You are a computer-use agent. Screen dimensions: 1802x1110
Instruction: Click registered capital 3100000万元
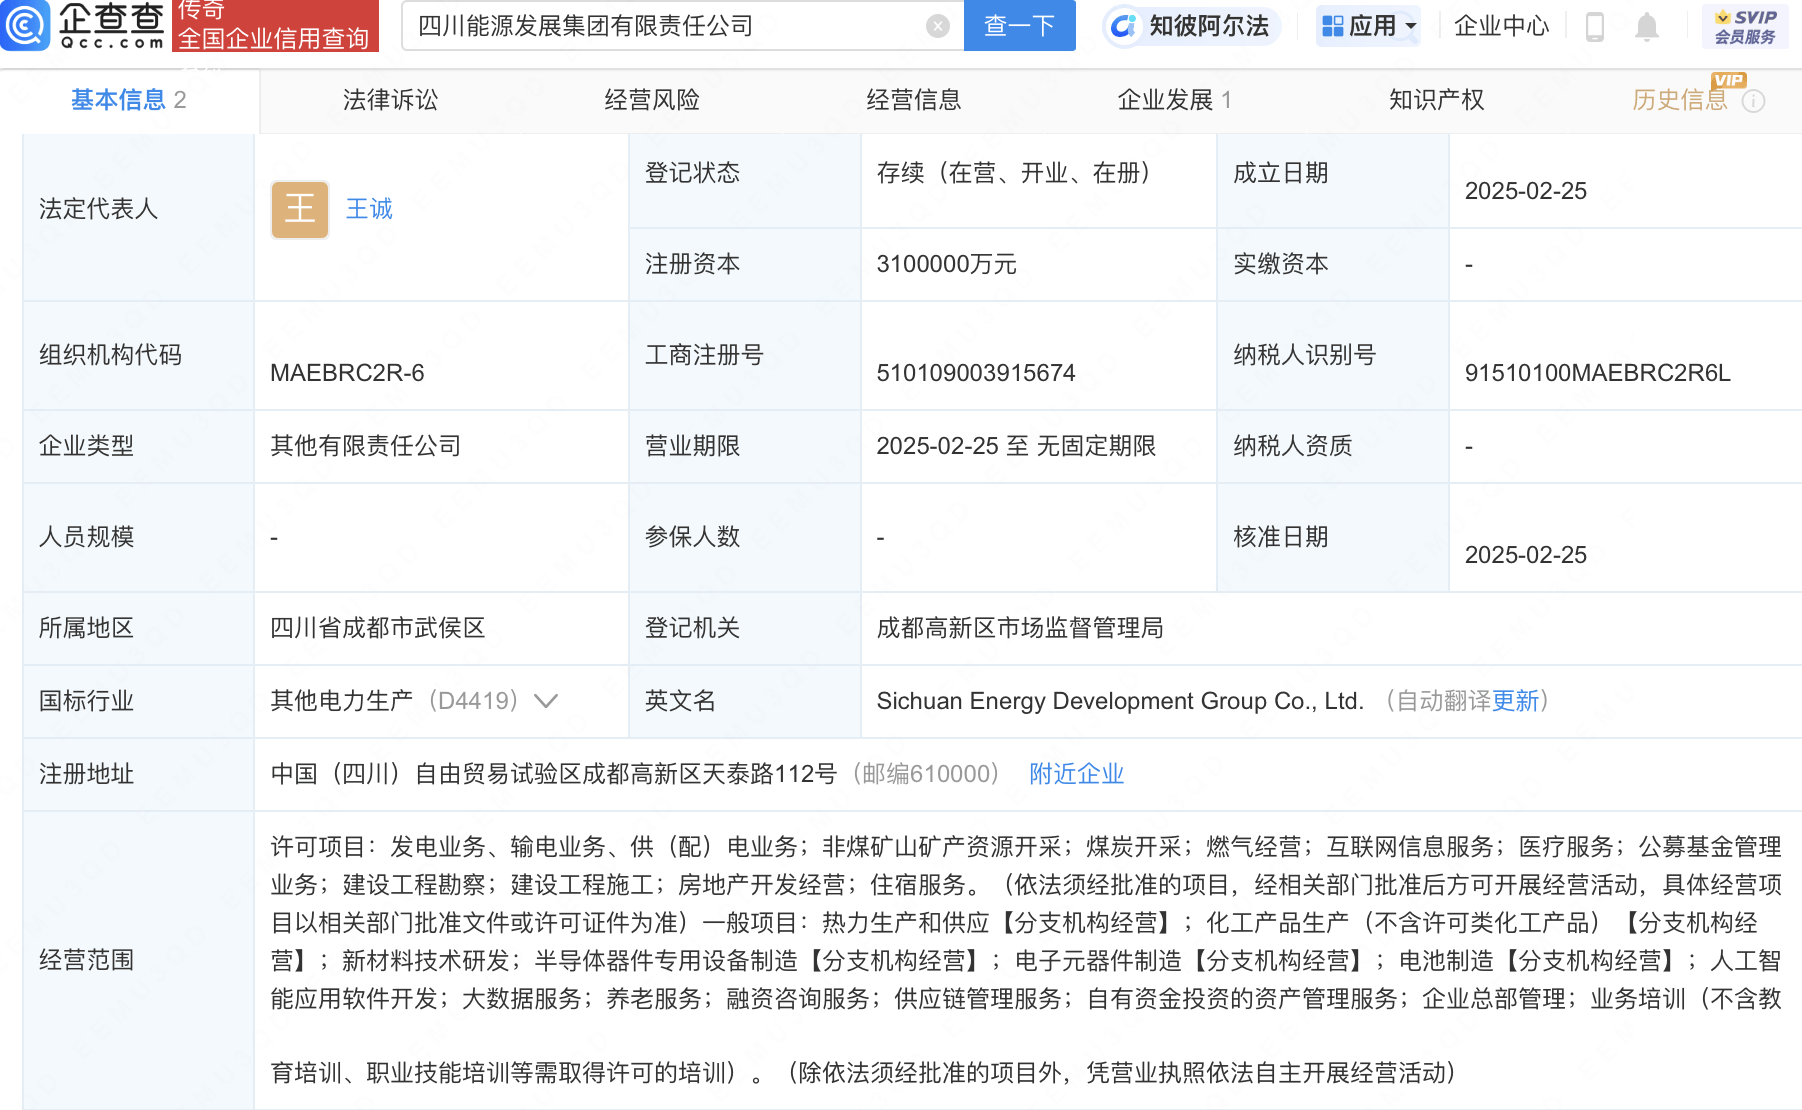point(946,264)
